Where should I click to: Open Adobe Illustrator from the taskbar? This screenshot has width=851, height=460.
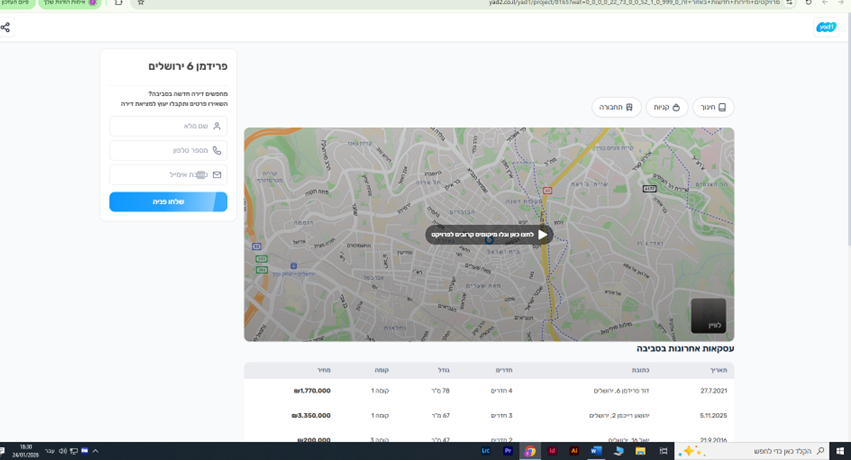click(x=574, y=451)
